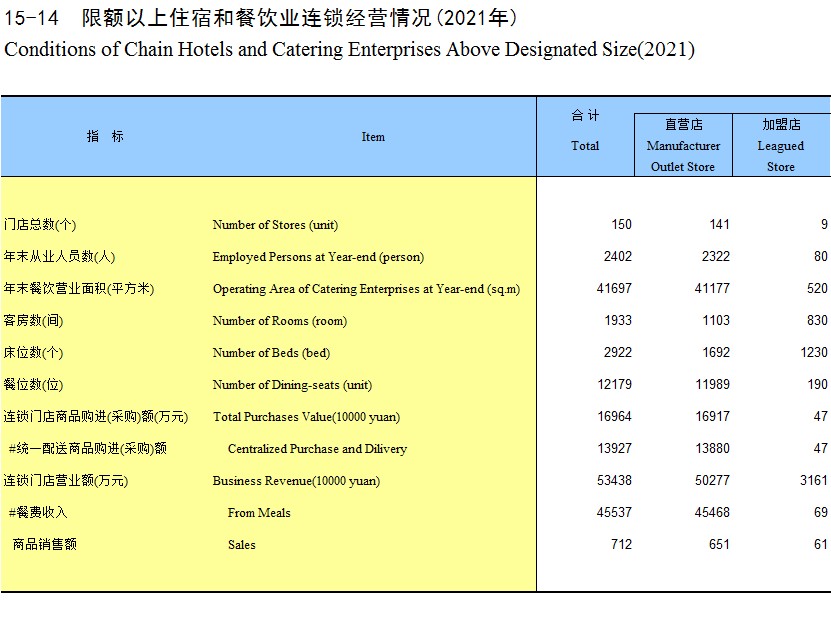This screenshot has width=831, height=625.
Task: Select centralized purchase total 13927
Action: click(614, 448)
